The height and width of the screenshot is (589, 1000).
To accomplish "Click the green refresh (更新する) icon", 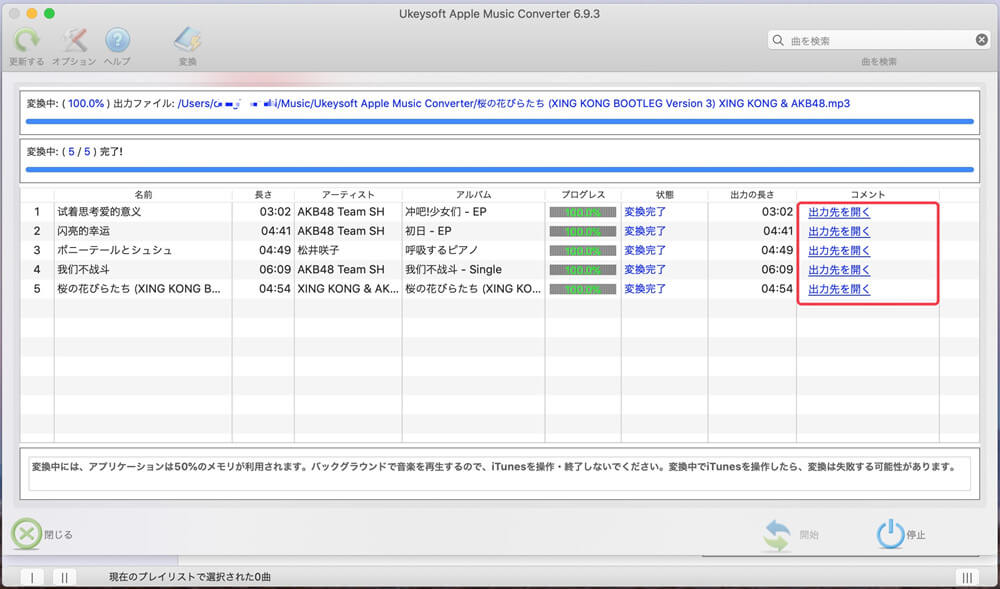I will [x=27, y=41].
